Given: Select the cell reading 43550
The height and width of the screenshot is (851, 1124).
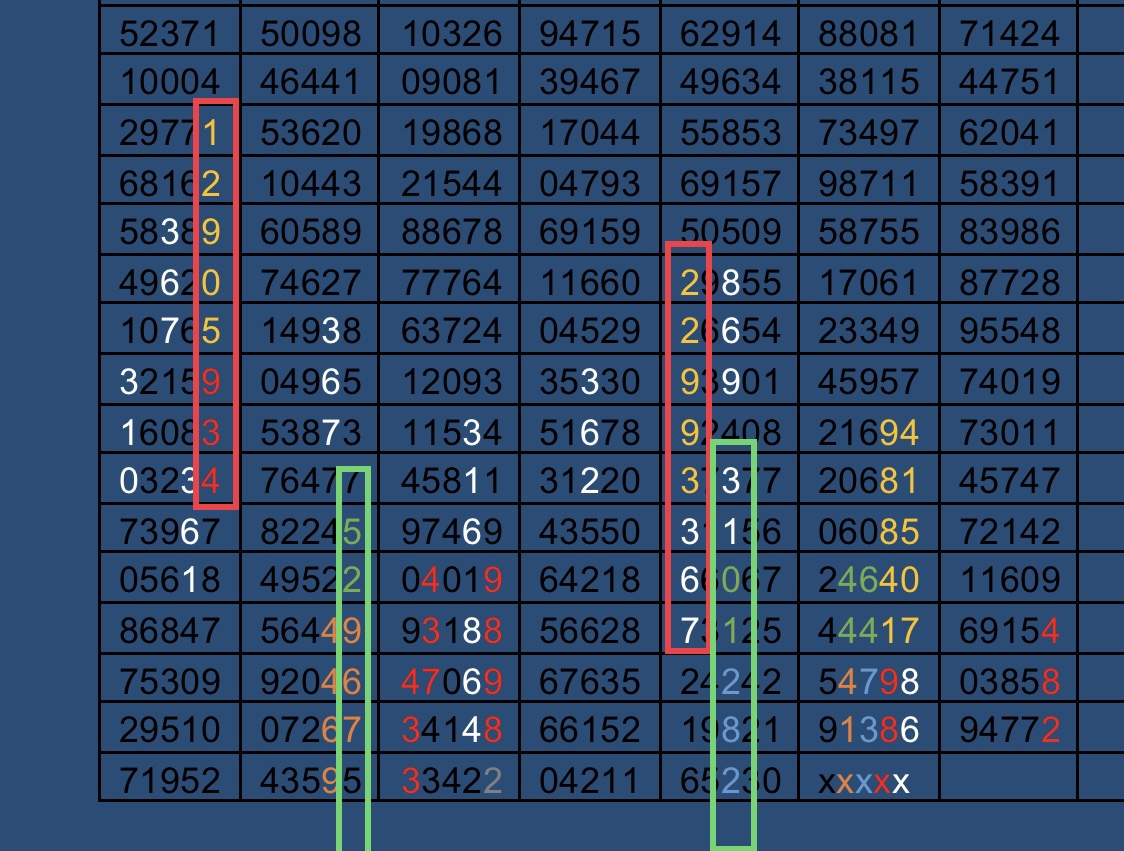Looking at the screenshot, I should click(590, 530).
